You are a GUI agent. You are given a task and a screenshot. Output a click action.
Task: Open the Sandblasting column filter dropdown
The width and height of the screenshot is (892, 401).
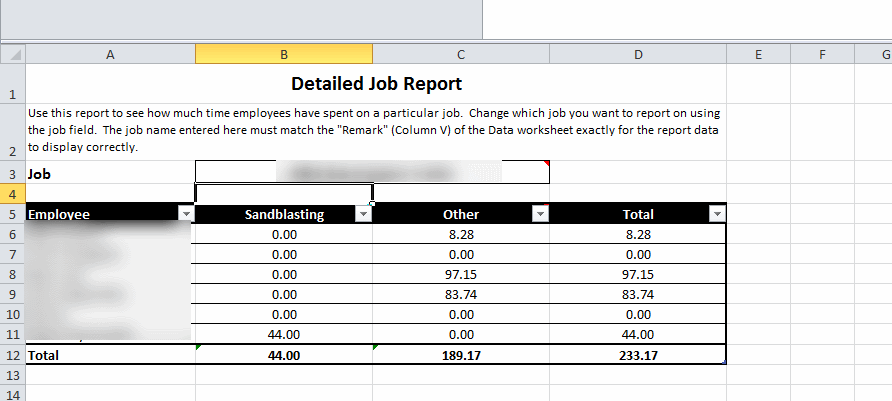(364, 214)
